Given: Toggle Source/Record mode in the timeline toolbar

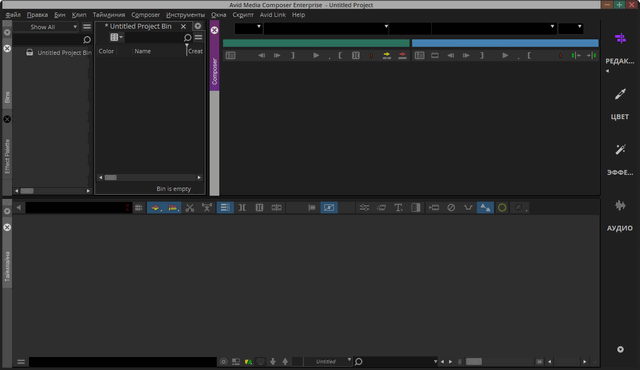Looking at the screenshot, I should [x=329, y=208].
